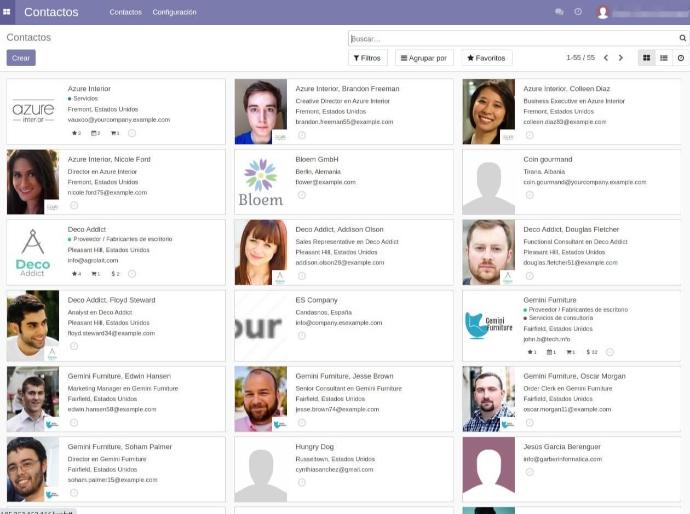Click the search magnifier icon

(683, 38)
